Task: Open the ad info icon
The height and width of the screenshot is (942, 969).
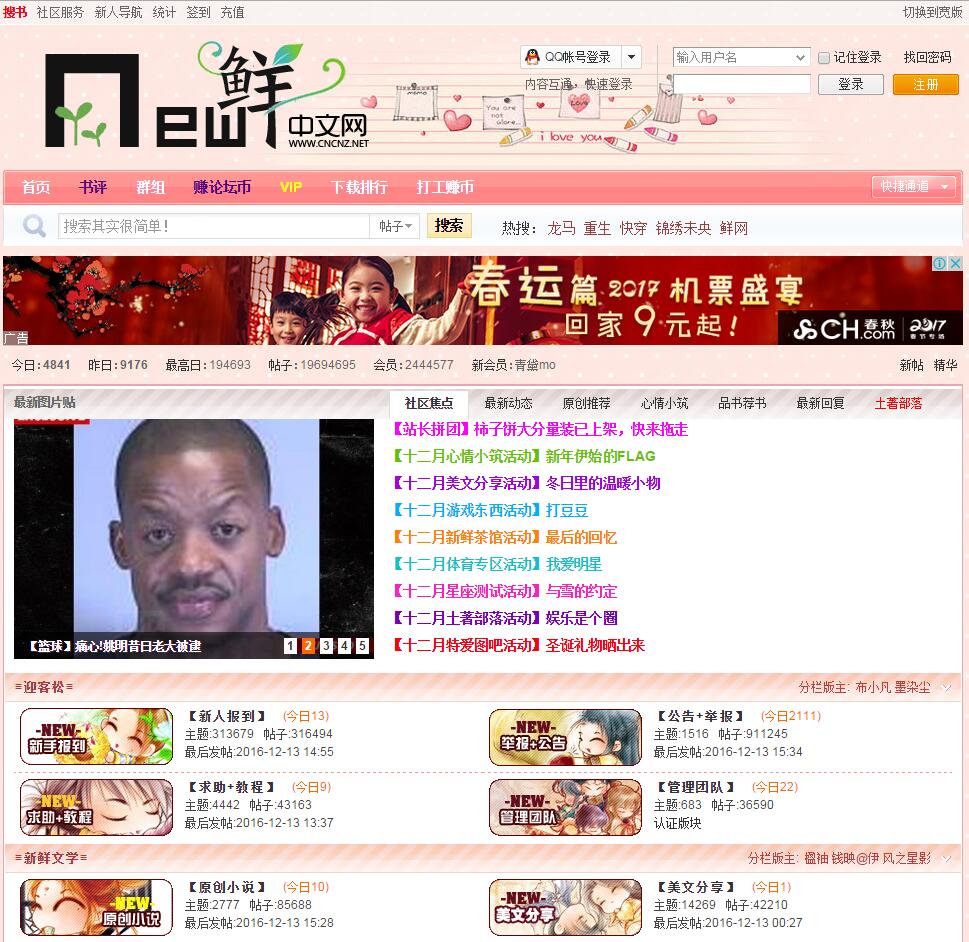Action: coord(940,263)
